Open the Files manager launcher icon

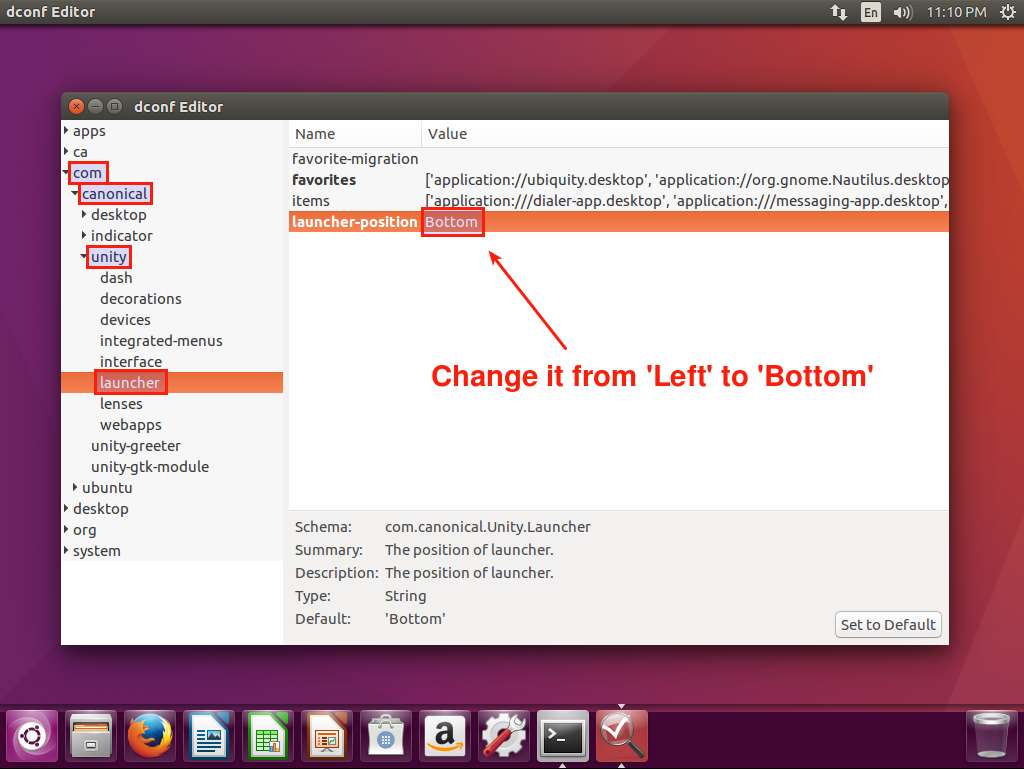pyautogui.click(x=91, y=736)
